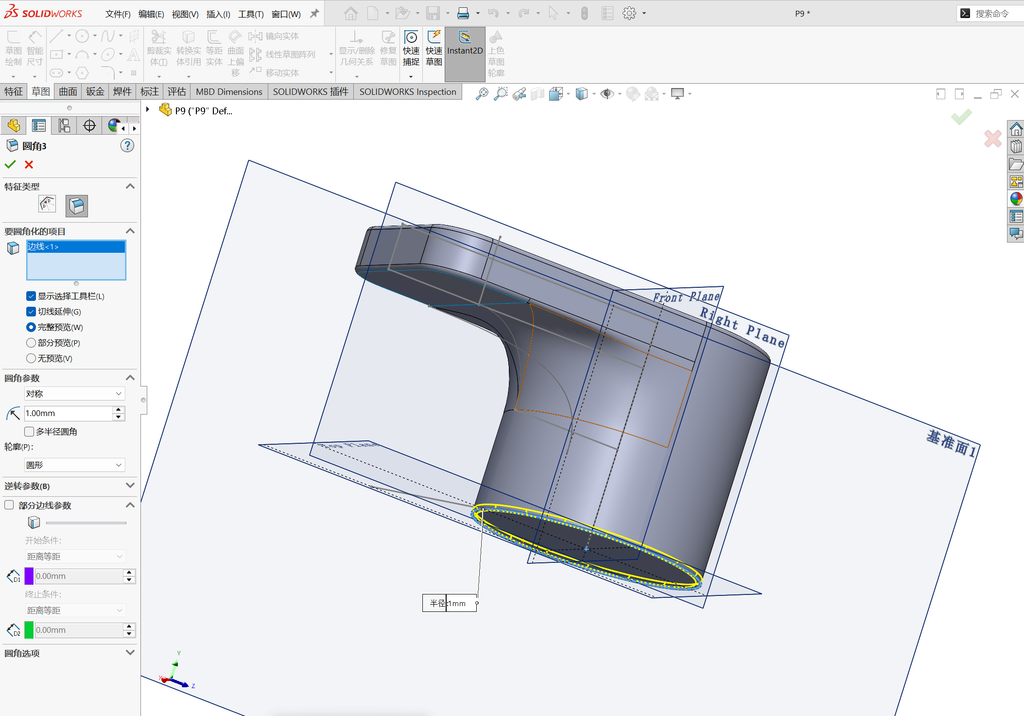Cancel via the graphics-area red X
1024x716 pixels.
(x=993, y=138)
